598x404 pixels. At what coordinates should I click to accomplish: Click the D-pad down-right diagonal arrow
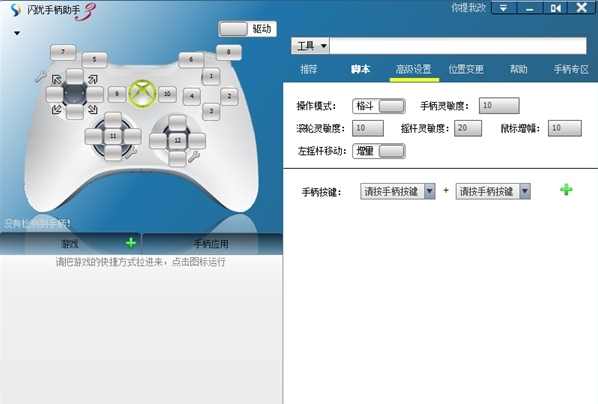[93, 110]
